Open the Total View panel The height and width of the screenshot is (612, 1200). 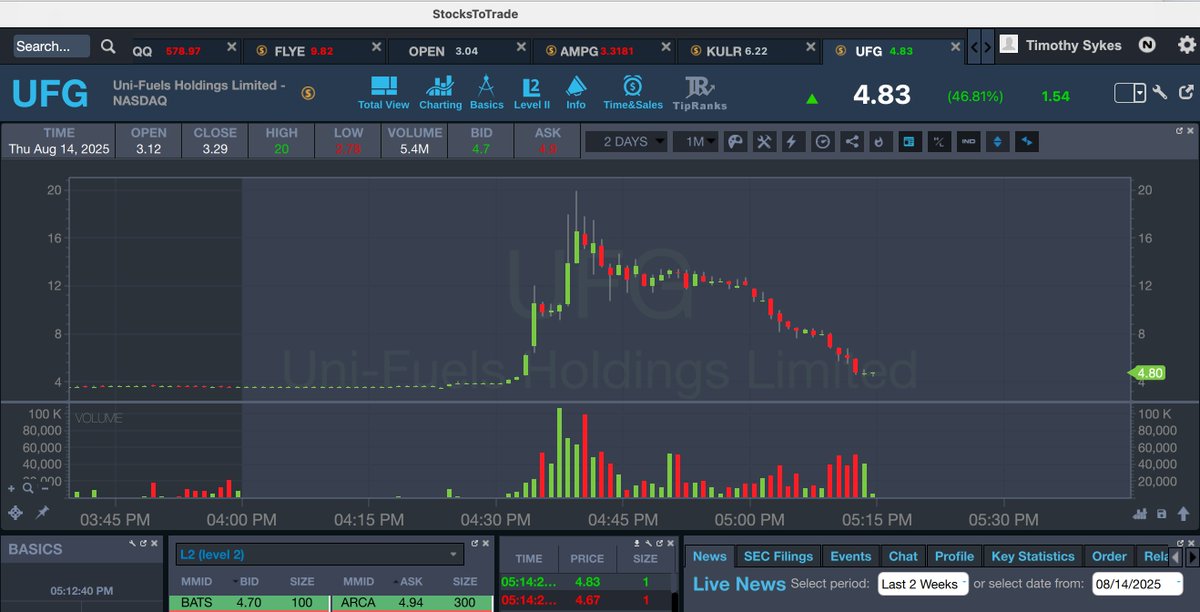pyautogui.click(x=383, y=92)
